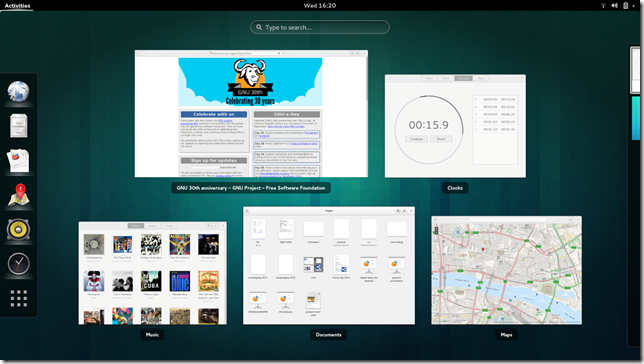The image size is (644, 364).
Task: Click the URL bar in GNU browser window
Action: [x=246, y=53]
